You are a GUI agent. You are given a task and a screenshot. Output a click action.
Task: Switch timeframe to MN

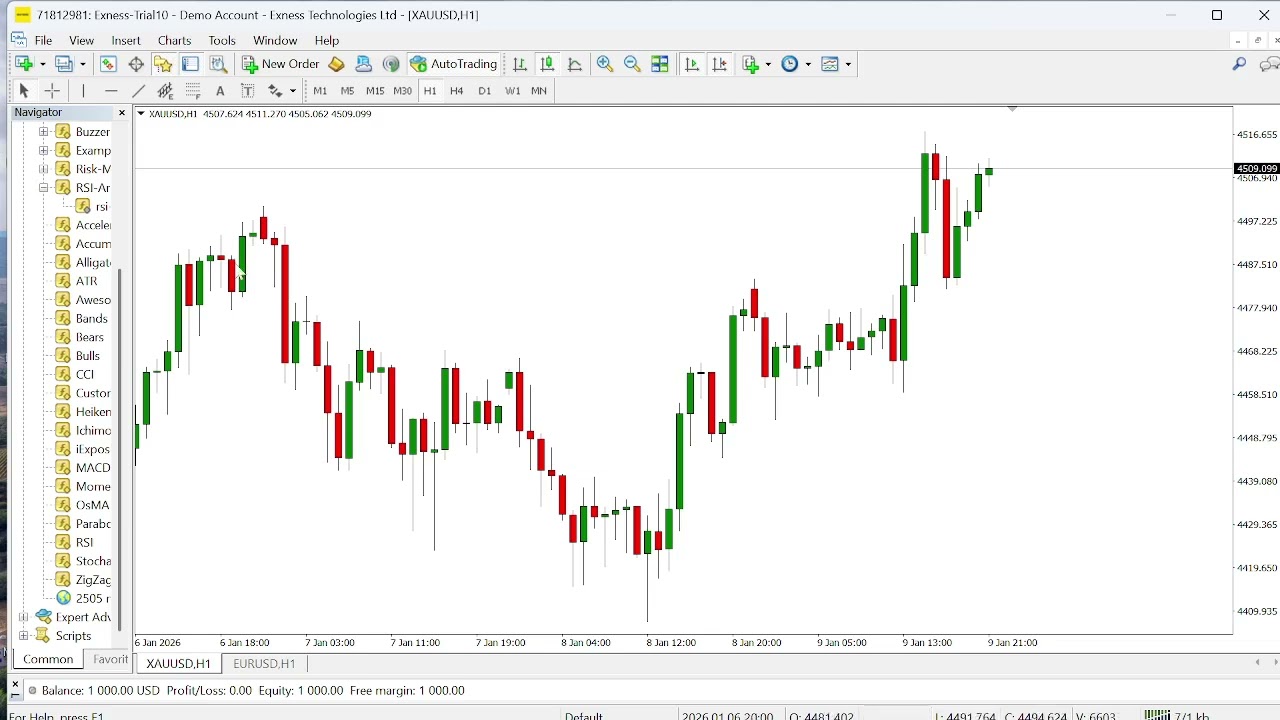pos(539,91)
